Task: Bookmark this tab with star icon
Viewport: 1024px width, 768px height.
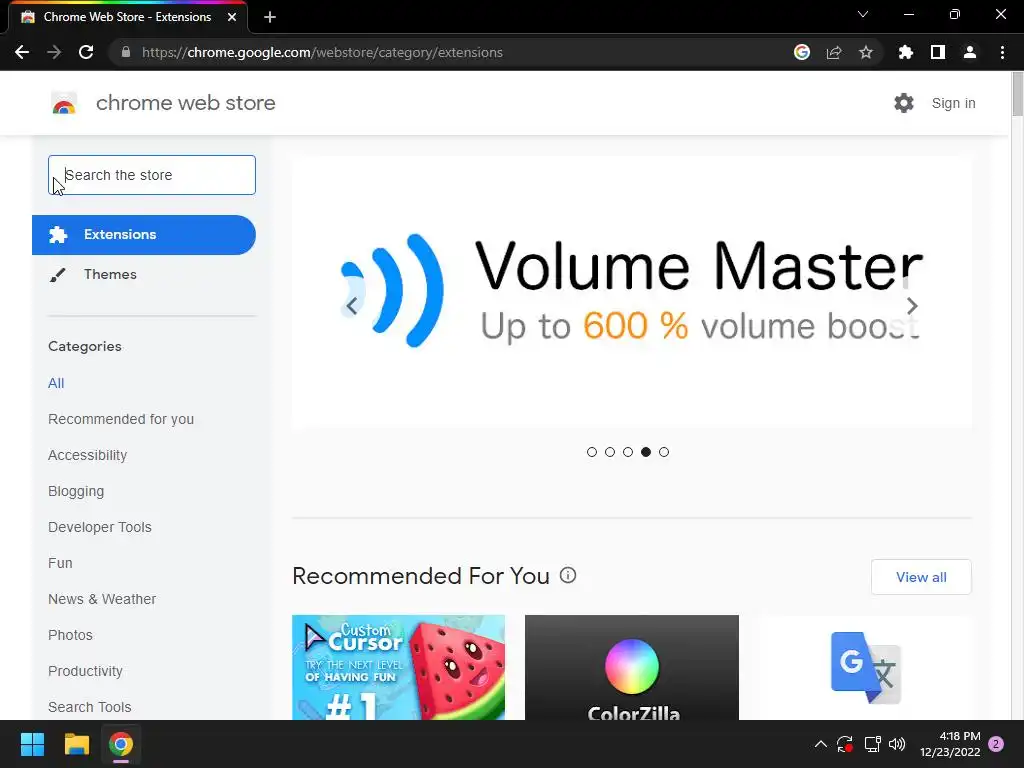Action: point(866,52)
